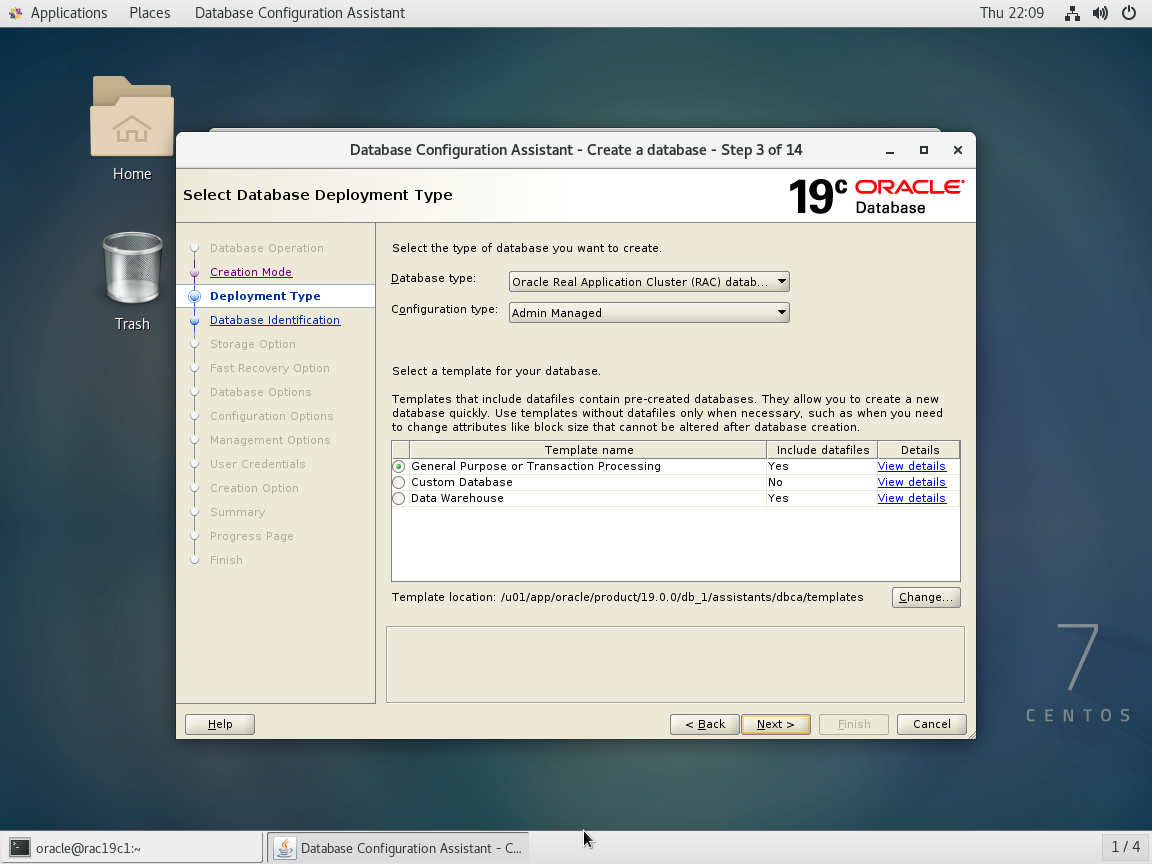Open the Places menu
The width and height of the screenshot is (1152, 864).
149,13
